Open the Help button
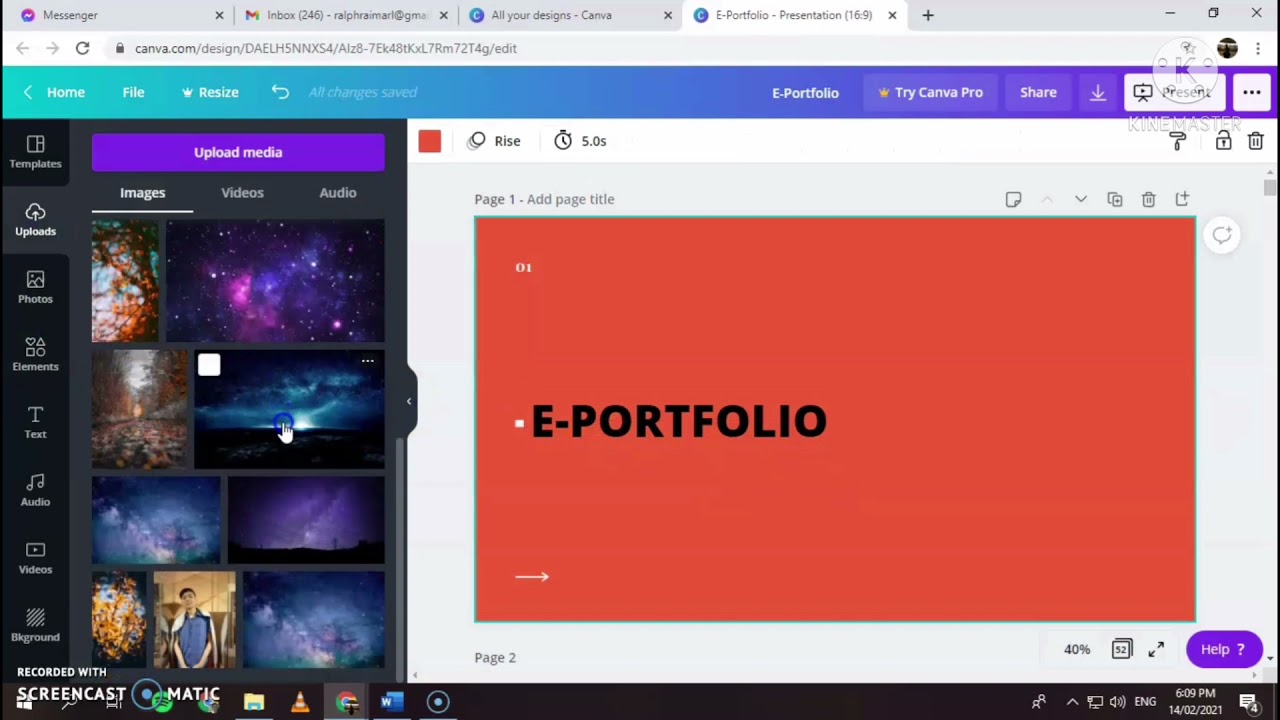The width and height of the screenshot is (1280, 720). [1224, 649]
